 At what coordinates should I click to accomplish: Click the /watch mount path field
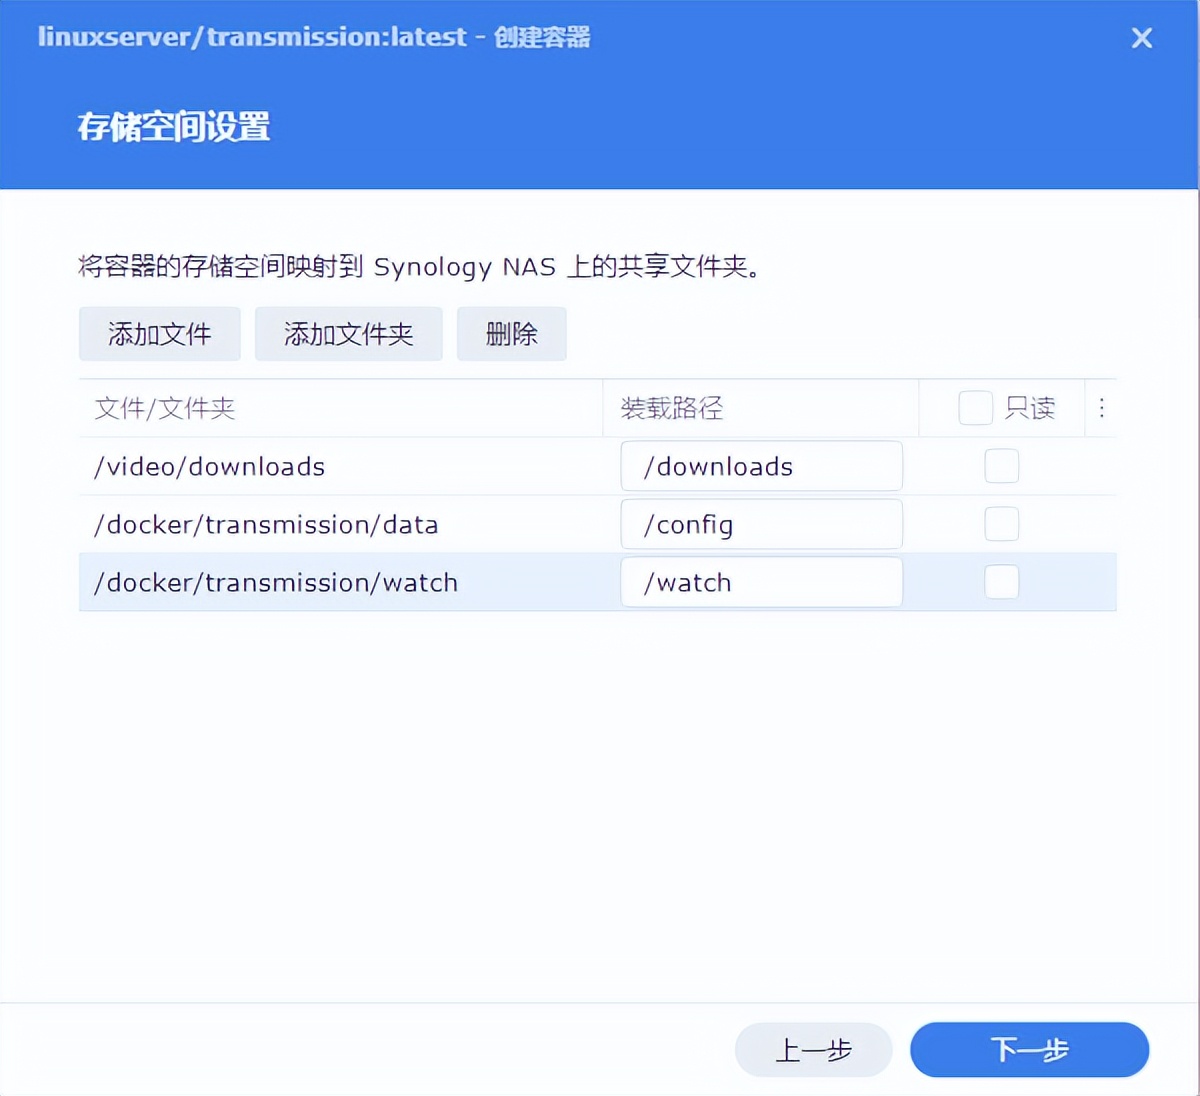pos(762,582)
